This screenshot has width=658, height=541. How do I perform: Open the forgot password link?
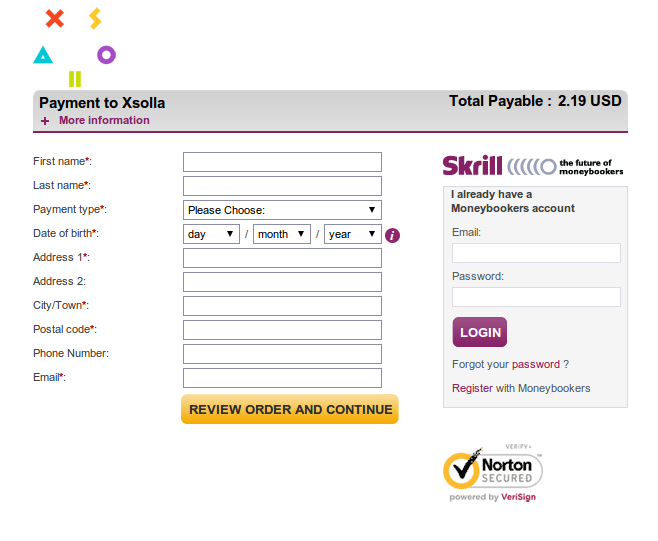(535, 364)
